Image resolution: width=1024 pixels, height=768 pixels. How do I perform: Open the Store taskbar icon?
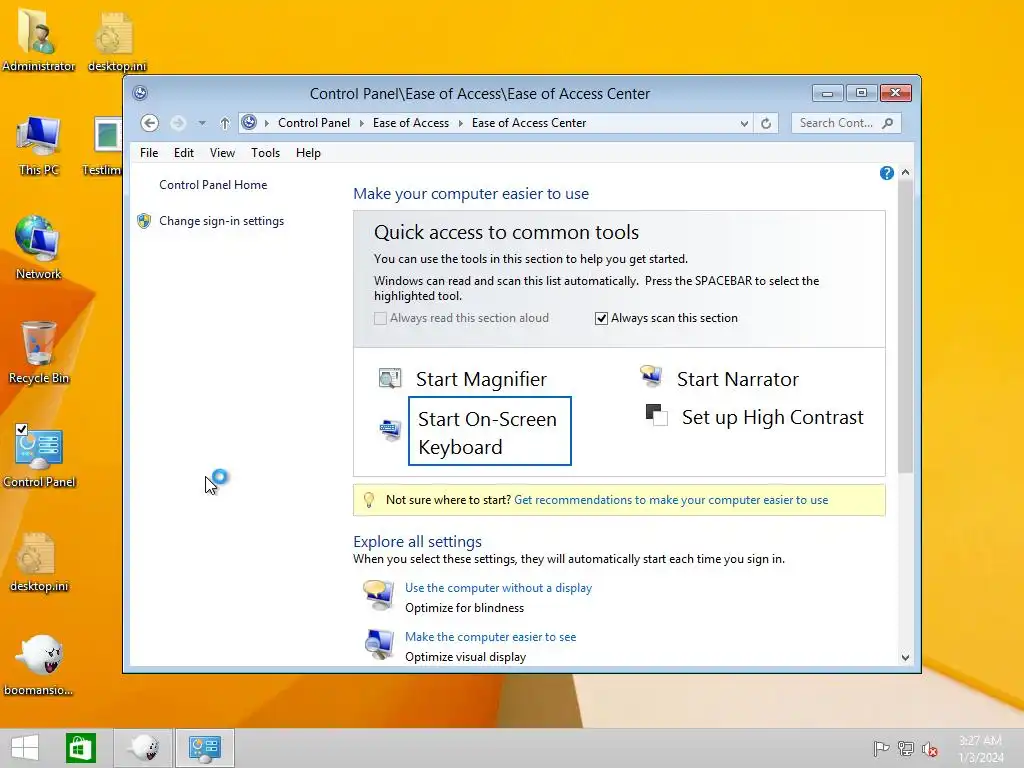80,748
